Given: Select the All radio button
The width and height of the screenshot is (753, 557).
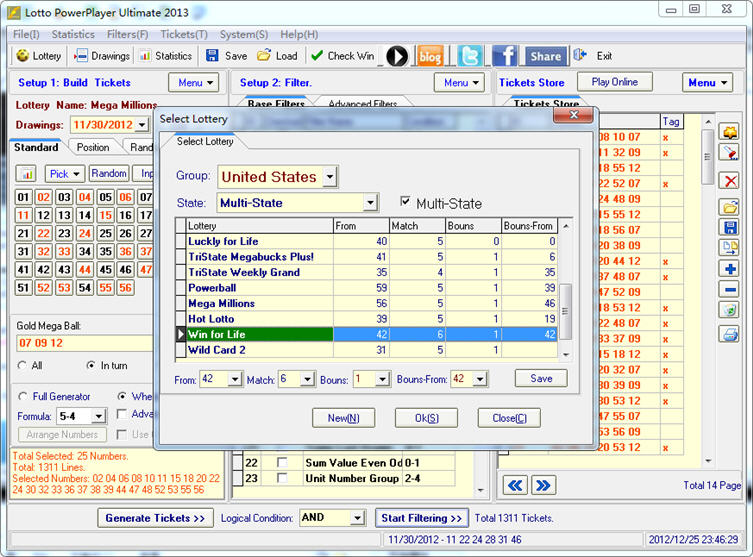Looking at the screenshot, I should point(22,365).
